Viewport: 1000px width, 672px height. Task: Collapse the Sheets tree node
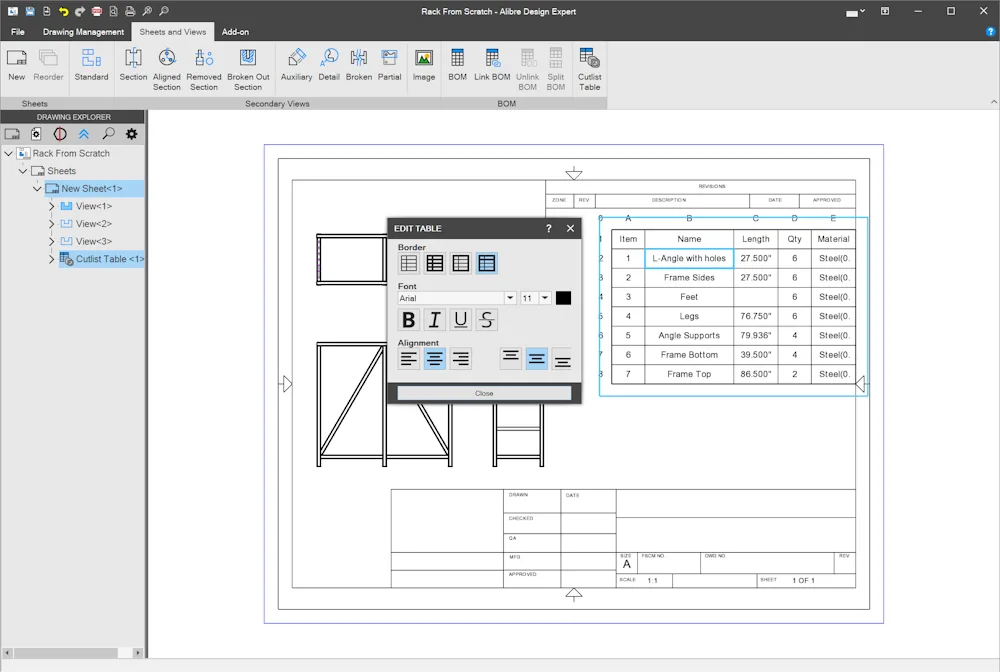pyautogui.click(x=23, y=171)
